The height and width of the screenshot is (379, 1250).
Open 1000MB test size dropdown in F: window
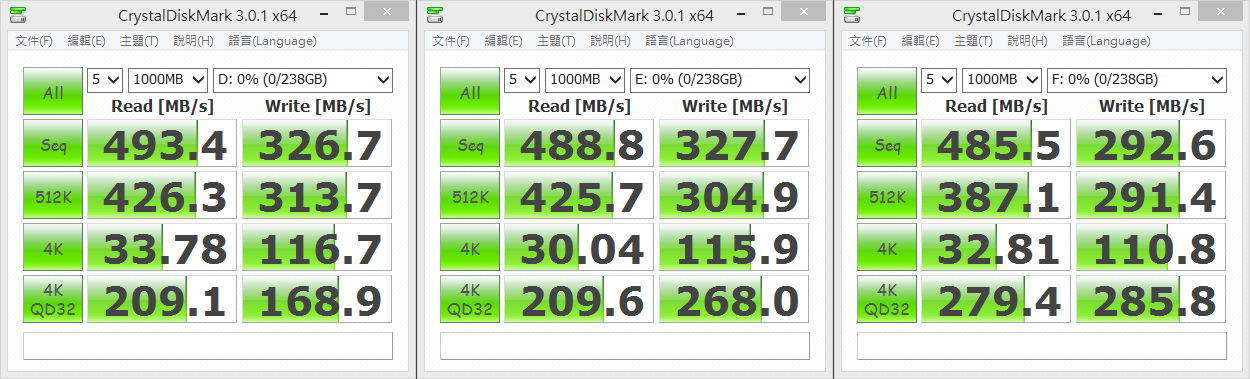tap(1002, 80)
